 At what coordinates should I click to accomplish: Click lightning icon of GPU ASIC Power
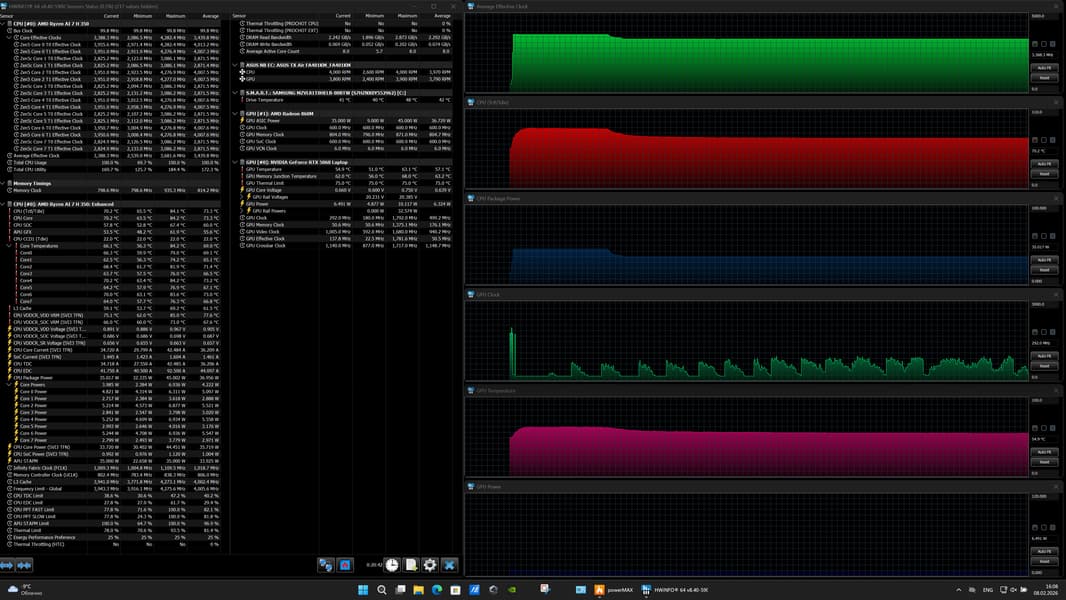coord(242,120)
